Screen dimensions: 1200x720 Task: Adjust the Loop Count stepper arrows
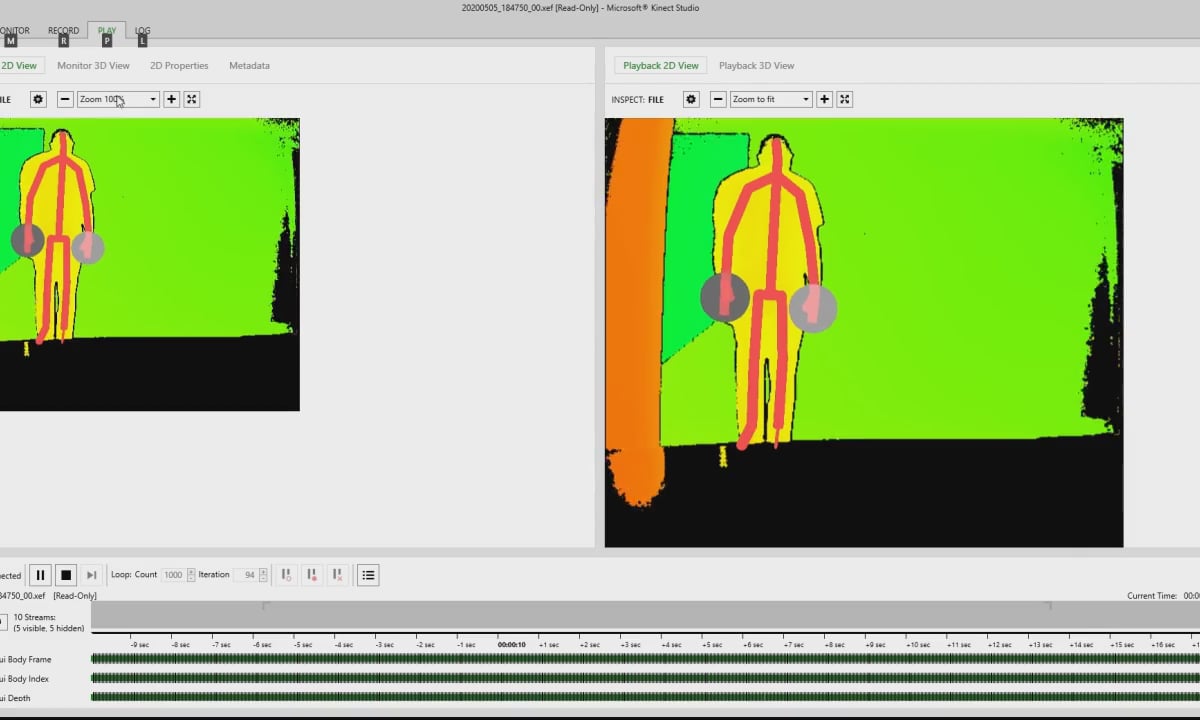coord(191,575)
